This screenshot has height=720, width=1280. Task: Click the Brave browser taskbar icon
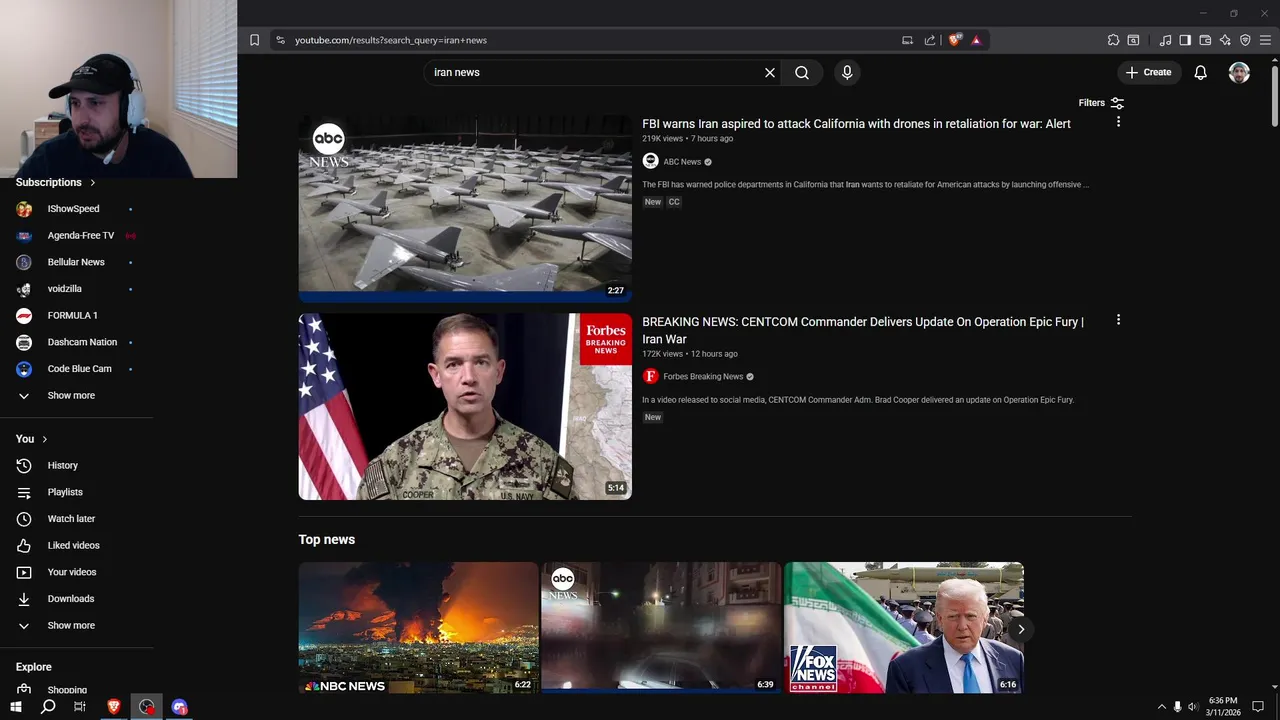pos(113,707)
